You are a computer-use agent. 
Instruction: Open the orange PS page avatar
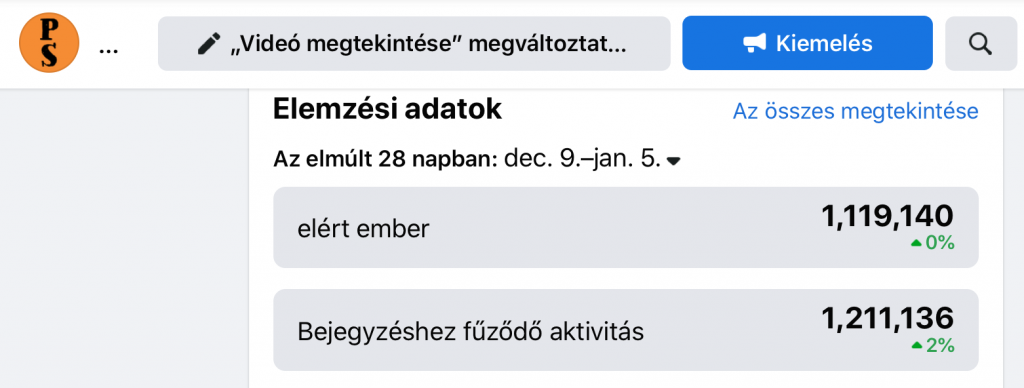click(49, 43)
